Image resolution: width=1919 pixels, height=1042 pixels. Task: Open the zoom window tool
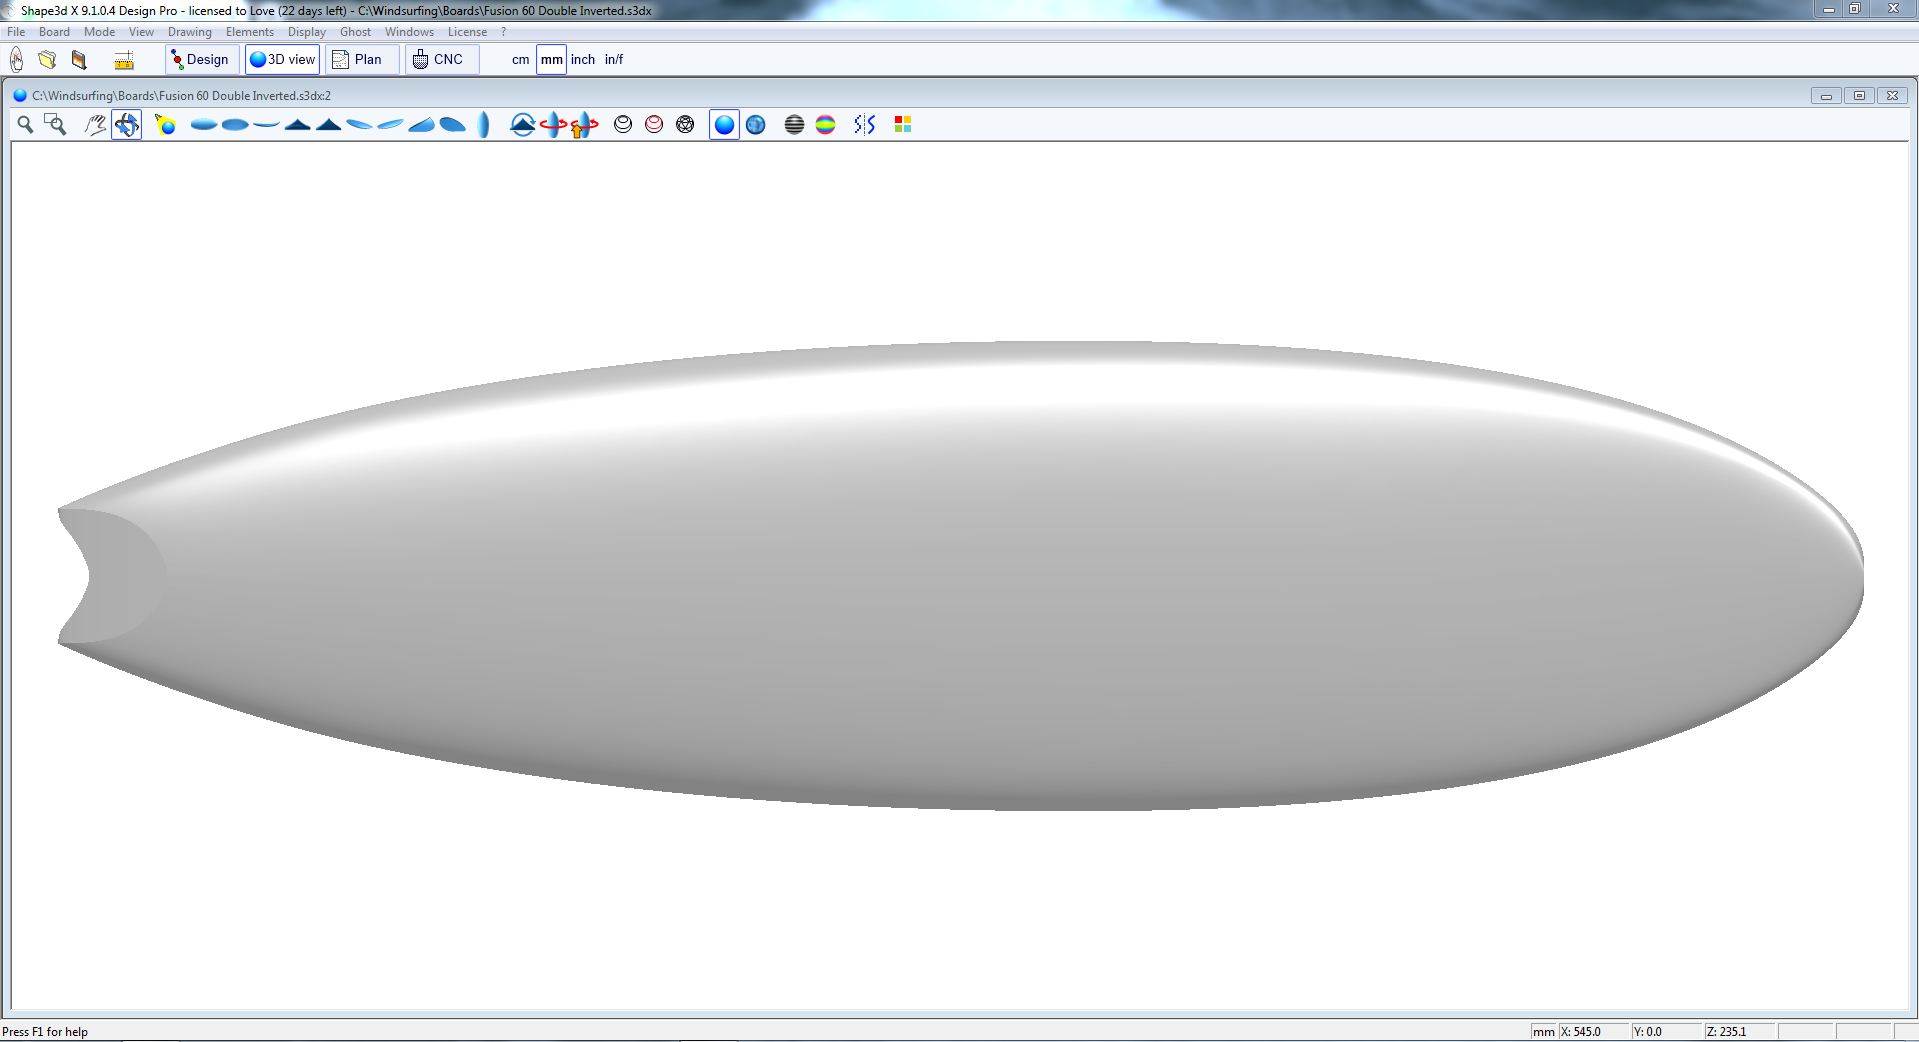(x=56, y=124)
